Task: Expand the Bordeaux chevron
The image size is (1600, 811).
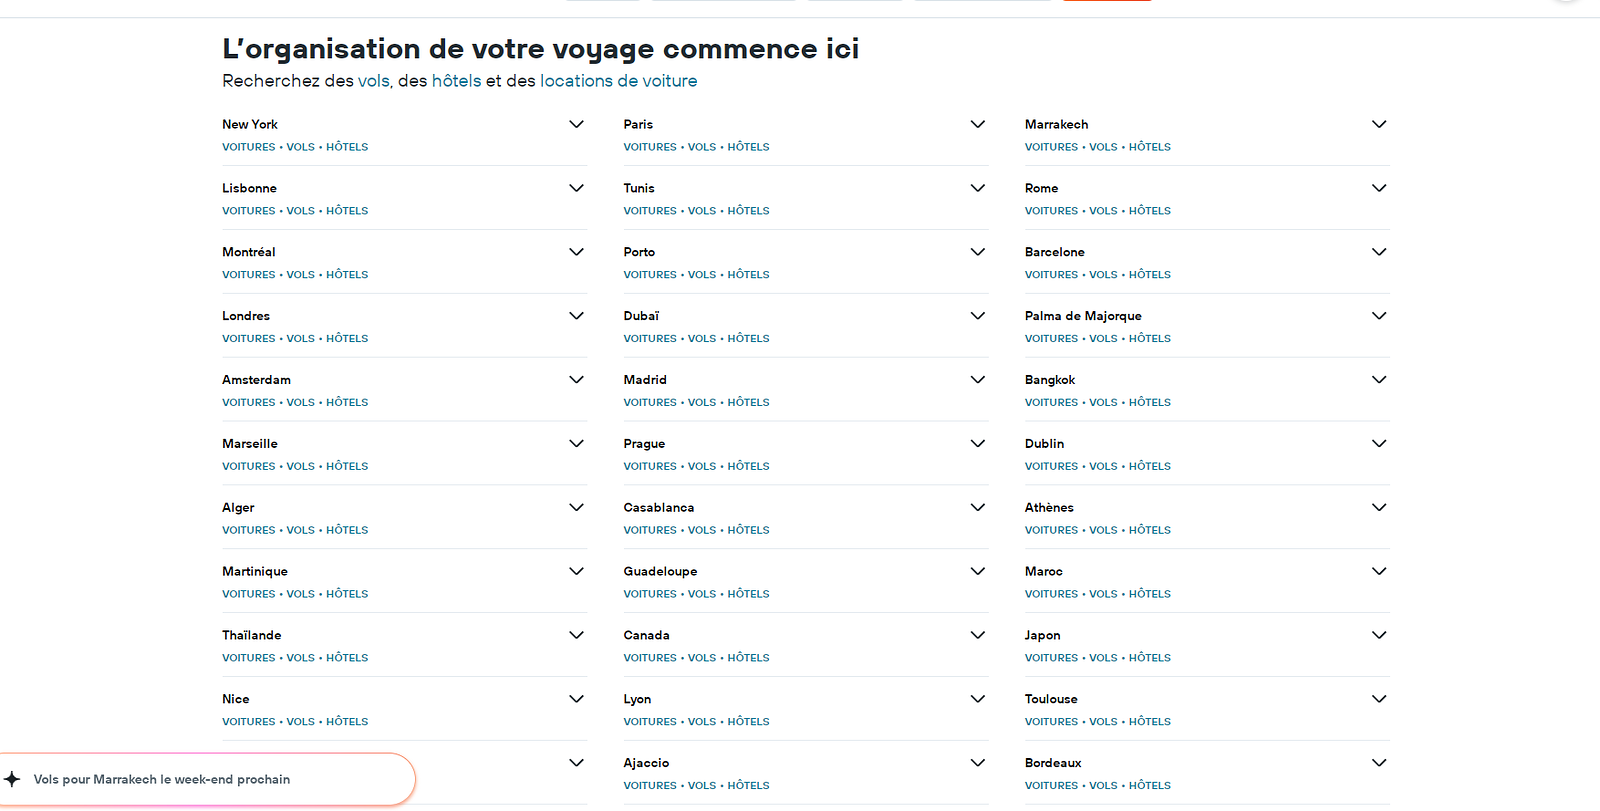Action: point(1379,763)
